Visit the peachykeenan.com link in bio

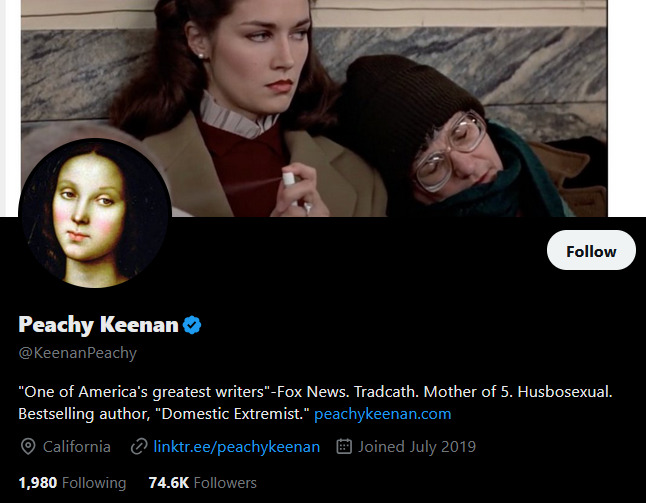tap(383, 413)
